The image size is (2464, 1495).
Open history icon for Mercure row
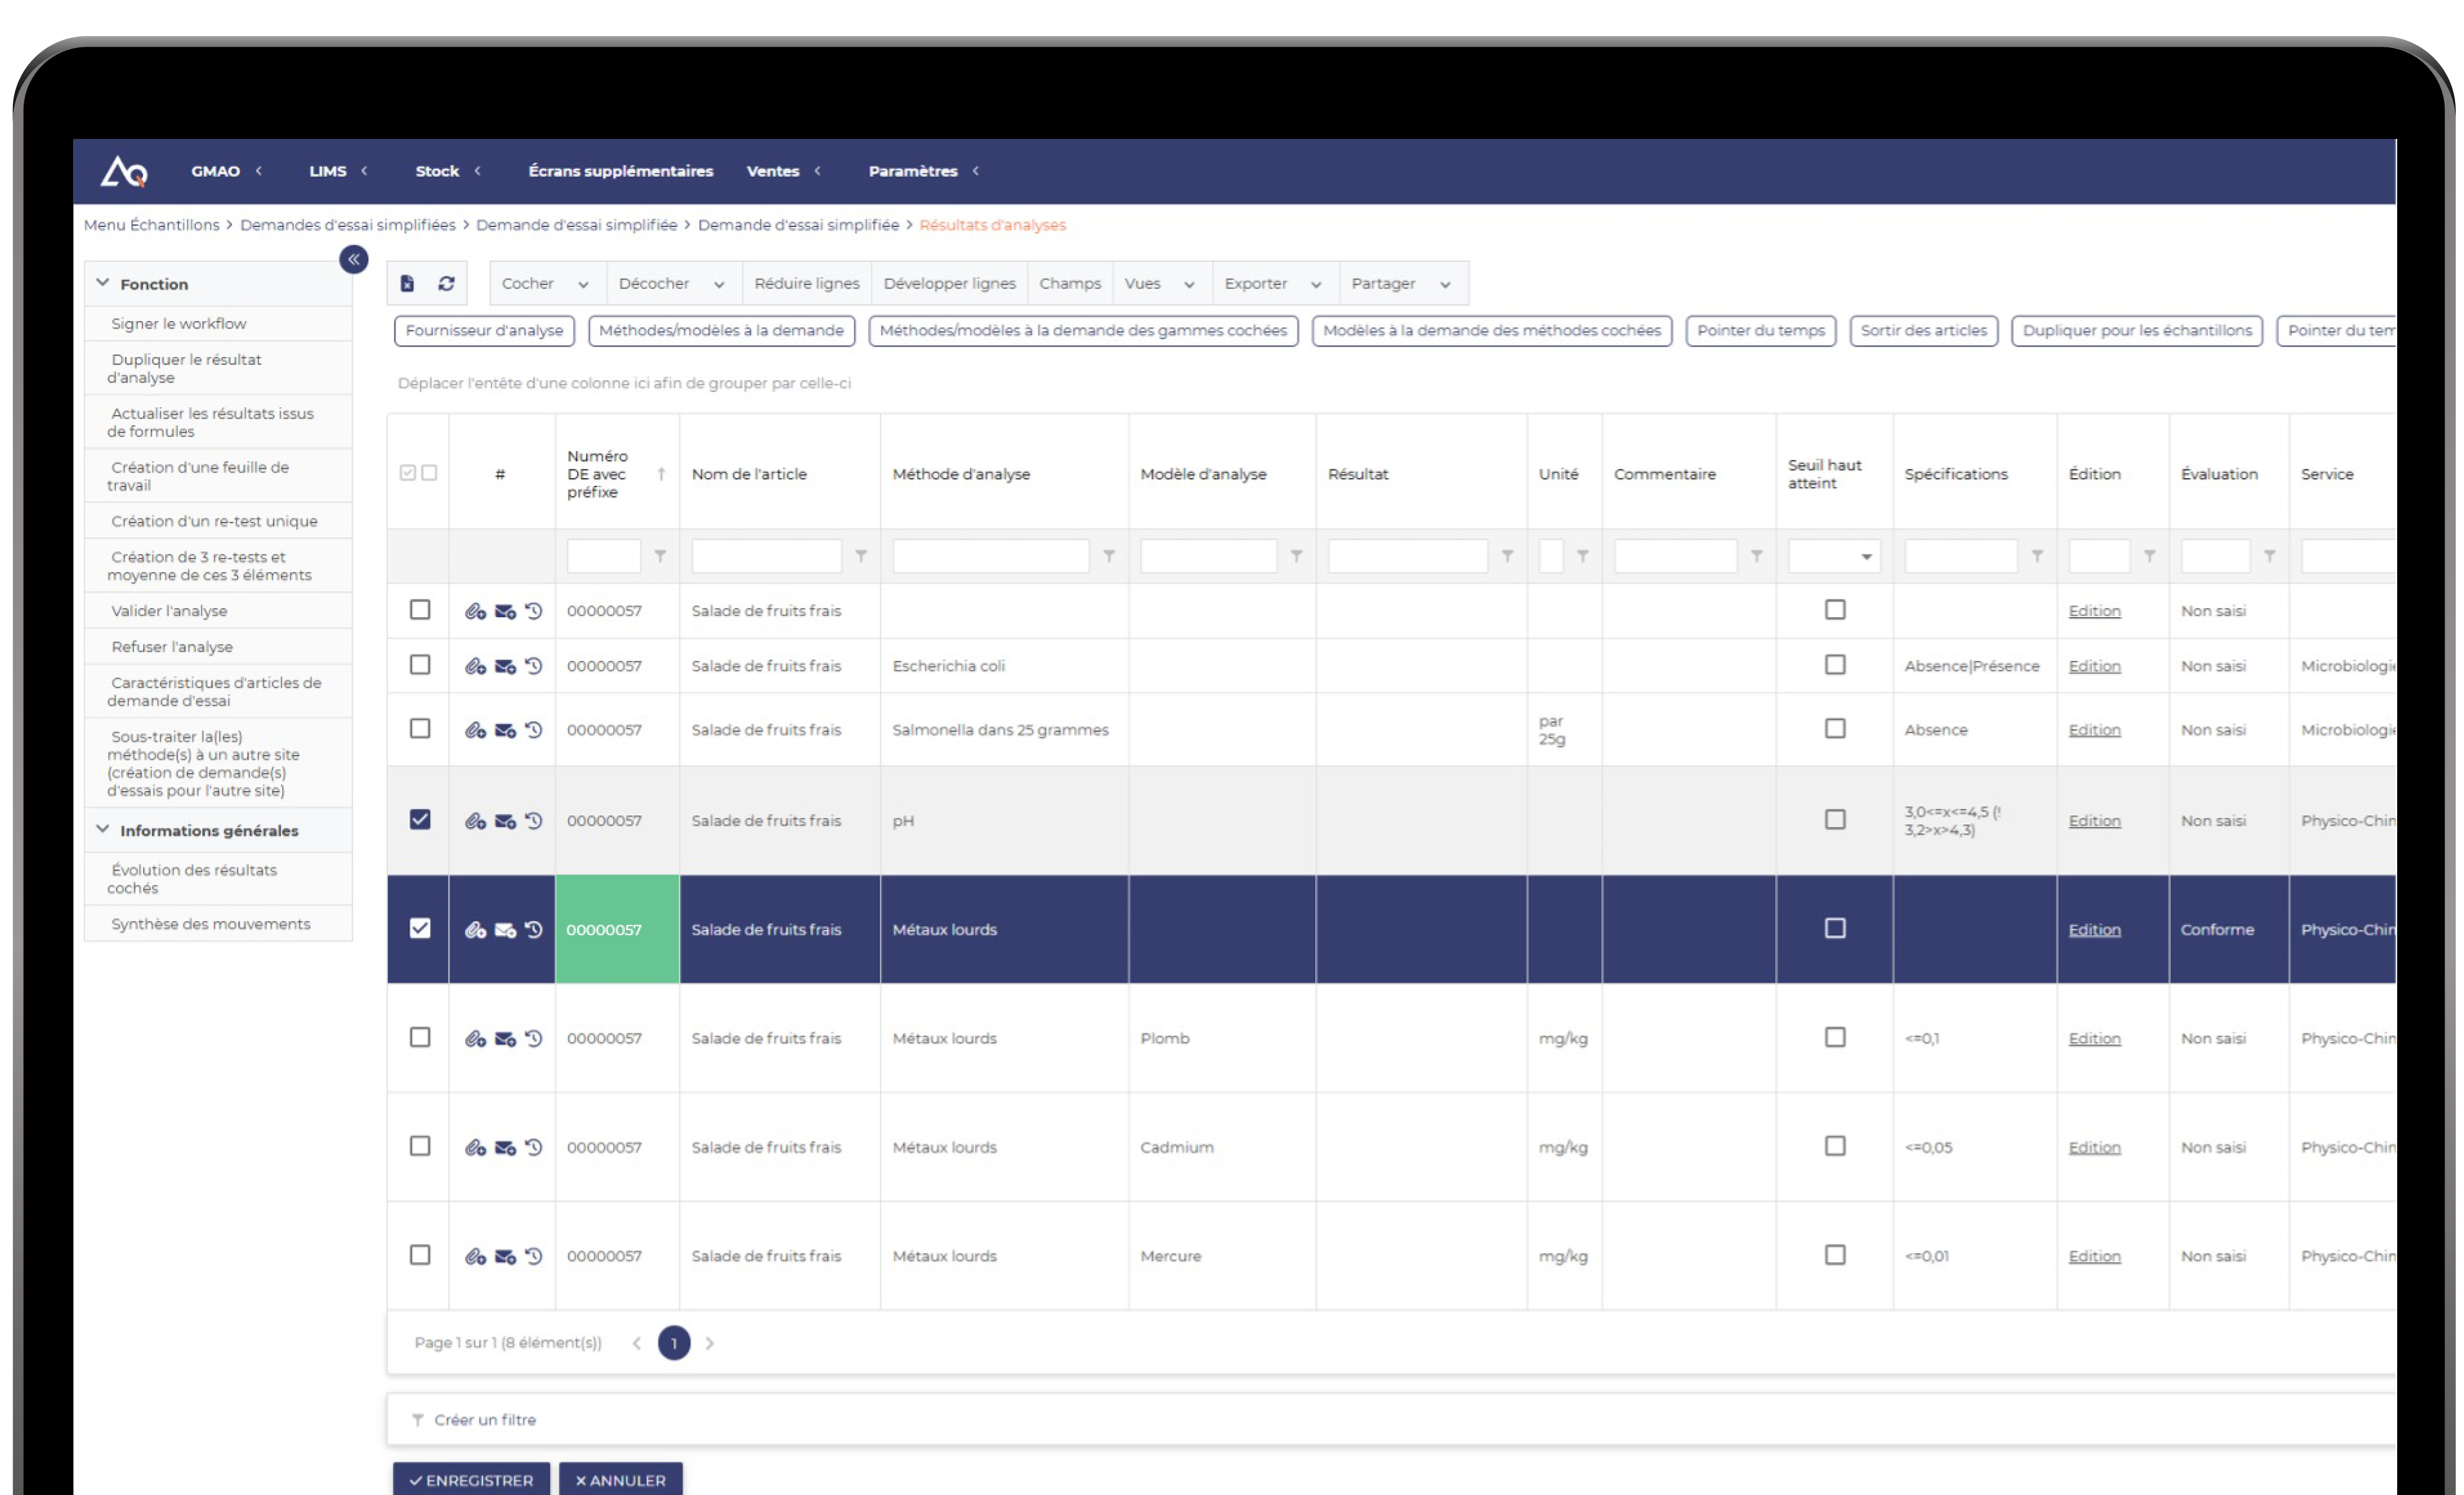(x=534, y=1257)
